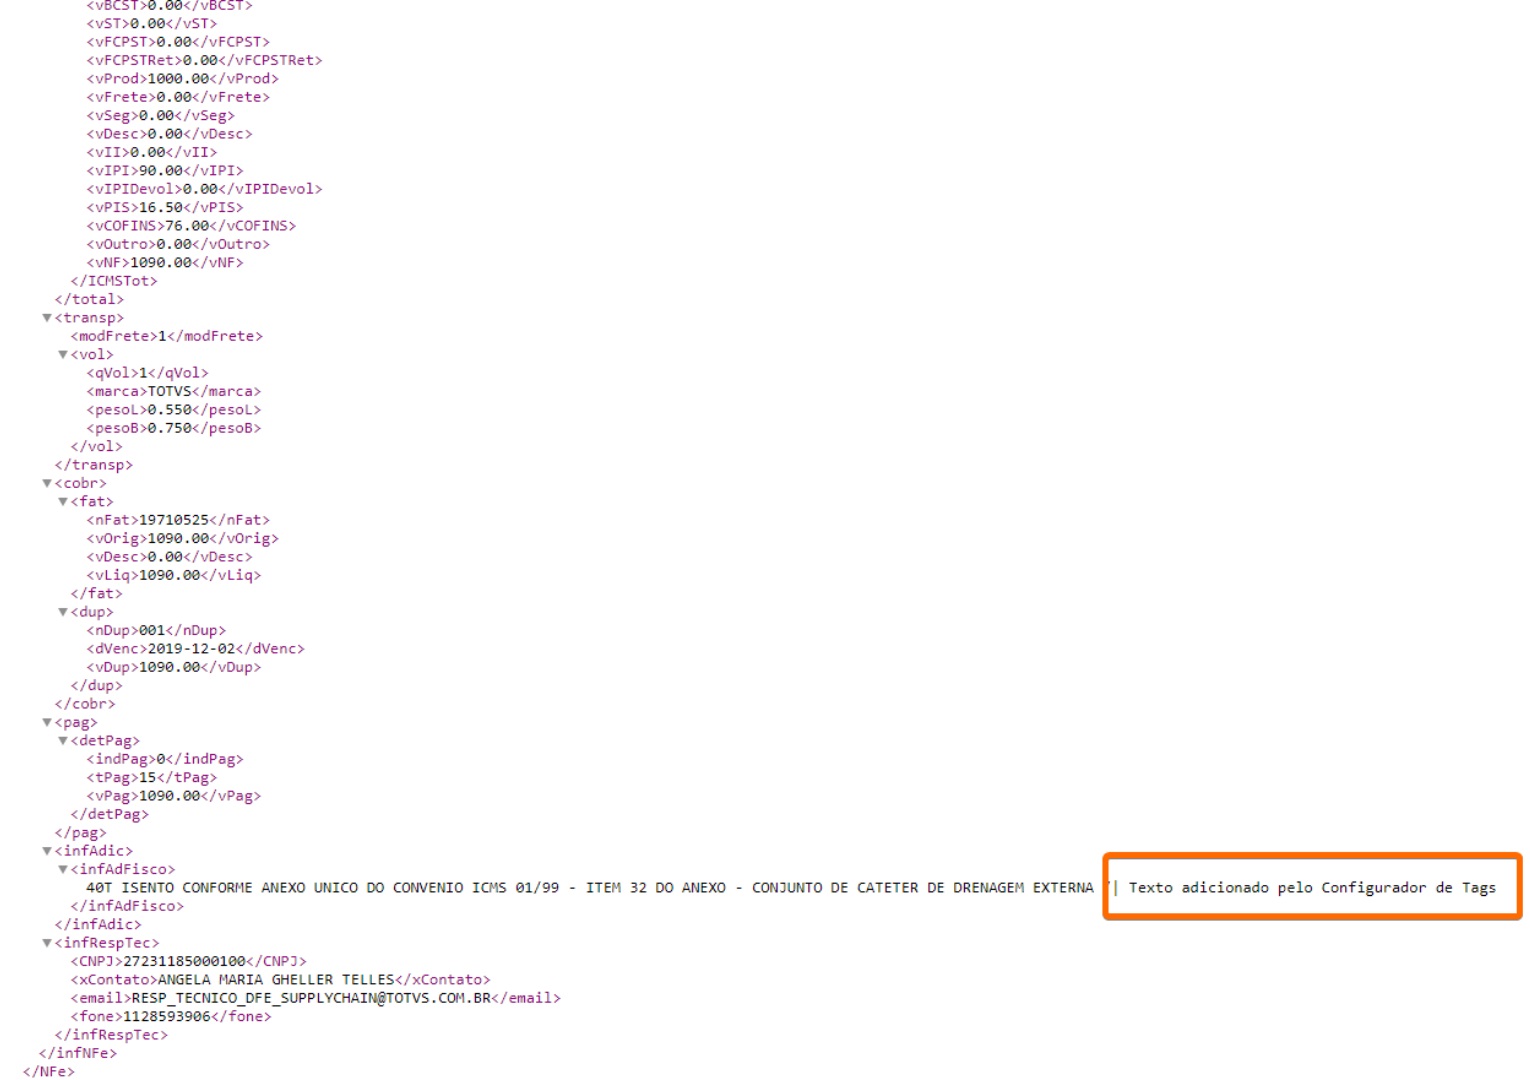Collapse the vol node triangle
The width and height of the screenshot is (1530, 1080).
pyautogui.click(x=63, y=355)
